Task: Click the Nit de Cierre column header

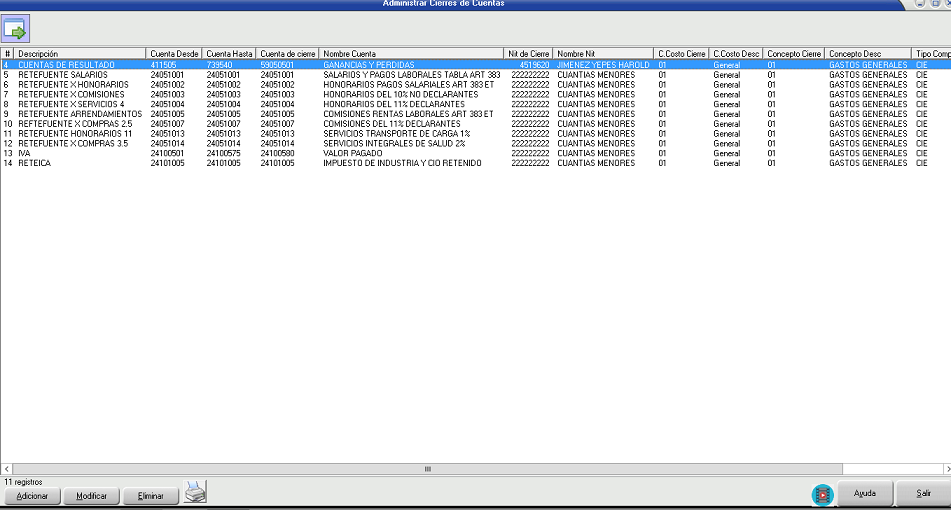Action: click(528, 53)
